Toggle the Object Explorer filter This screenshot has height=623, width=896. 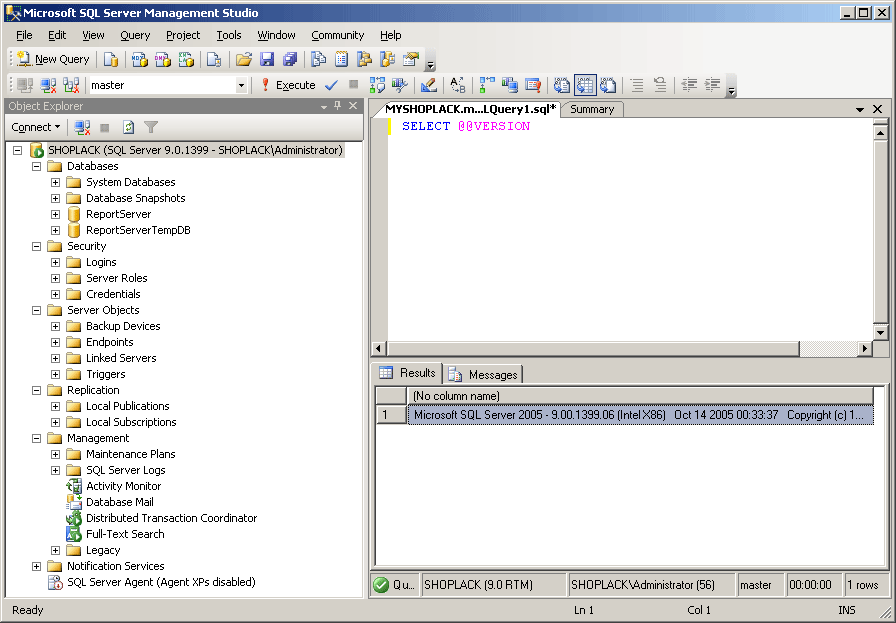(x=151, y=127)
